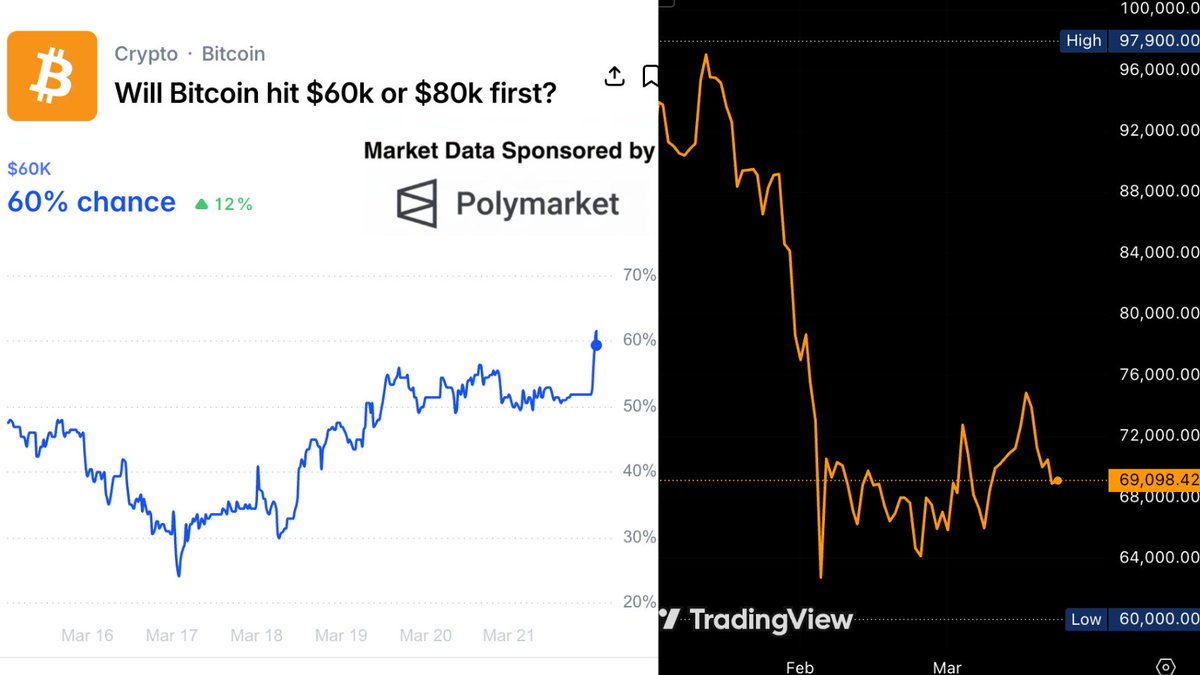The height and width of the screenshot is (675, 1200).
Task: Click the Polymarket logo
Action: tap(508, 203)
